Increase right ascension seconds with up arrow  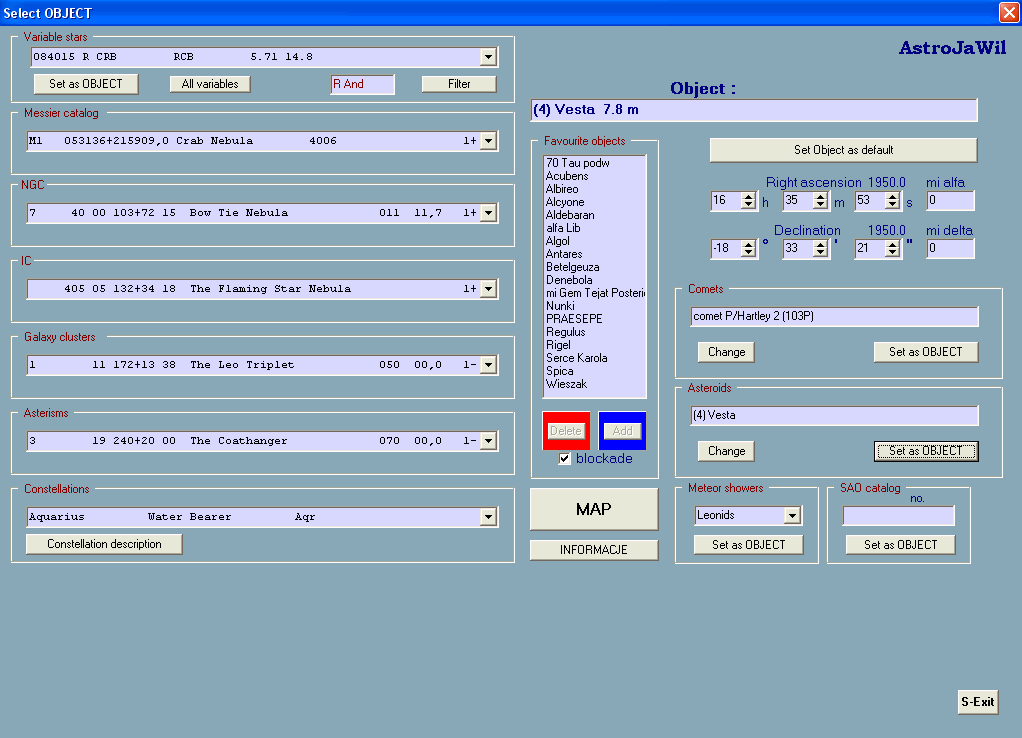892,197
